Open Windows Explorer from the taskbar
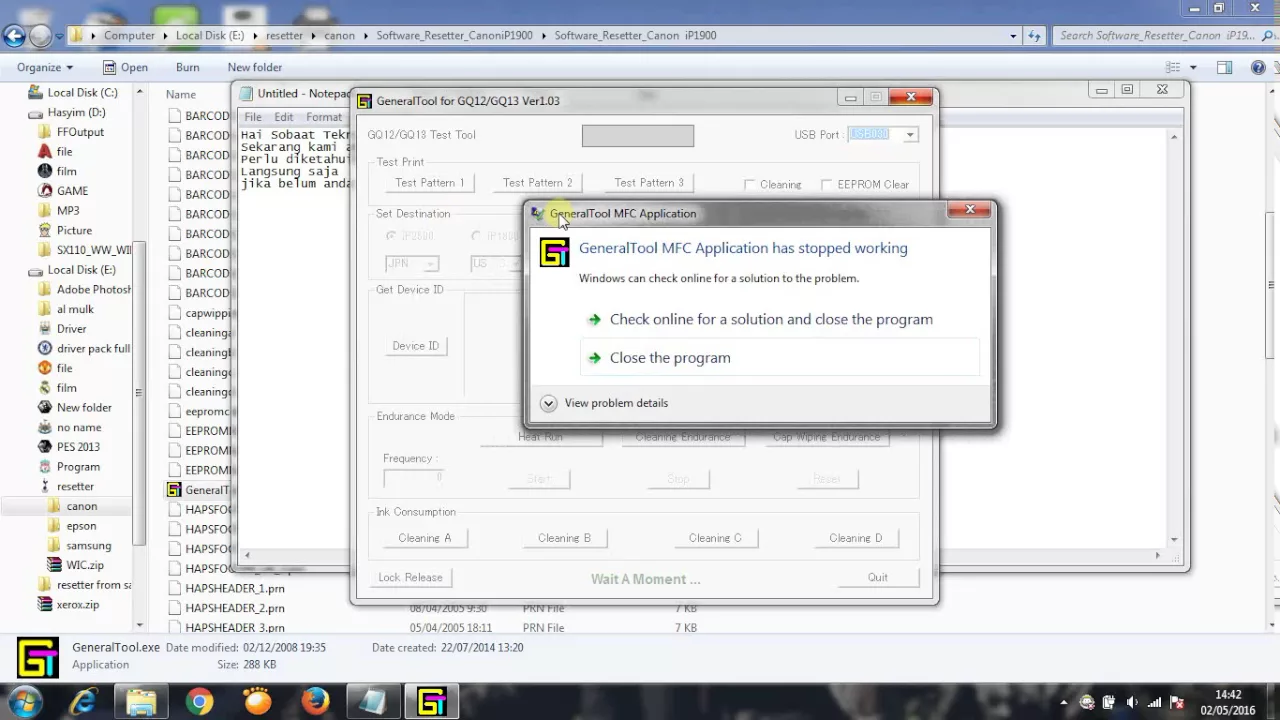The height and width of the screenshot is (720, 1280). click(141, 702)
